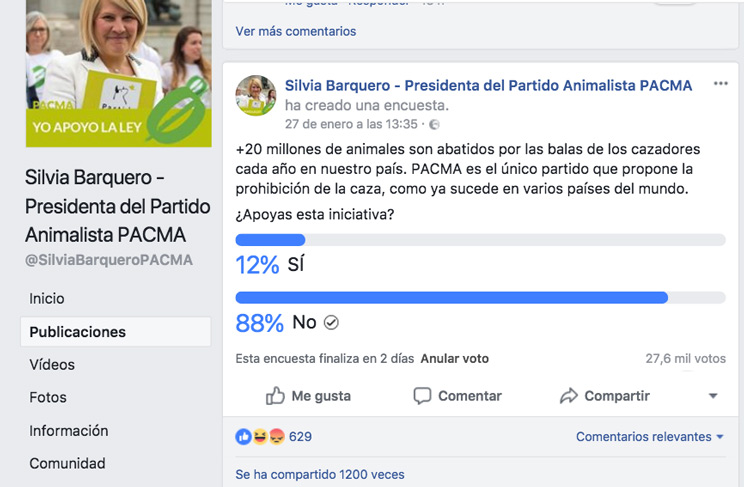Click the post reaction emoji icons
The height and width of the screenshot is (487, 744).
(x=260, y=437)
